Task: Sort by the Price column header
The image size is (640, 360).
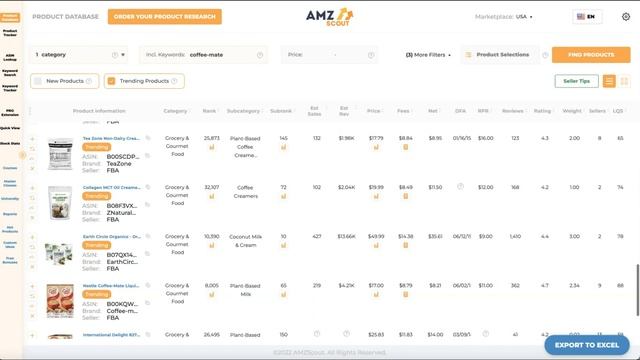Action: 373,111
